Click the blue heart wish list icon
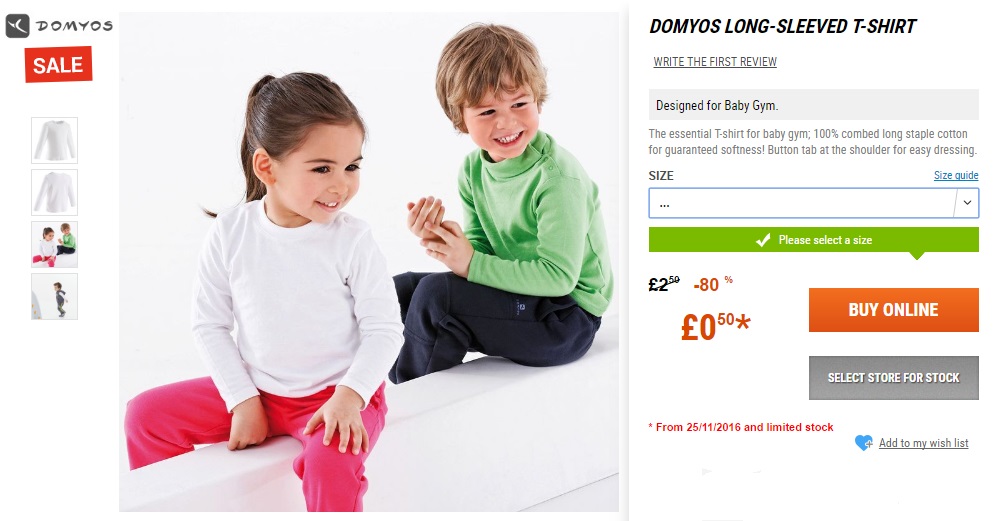999x521 pixels. point(863,442)
